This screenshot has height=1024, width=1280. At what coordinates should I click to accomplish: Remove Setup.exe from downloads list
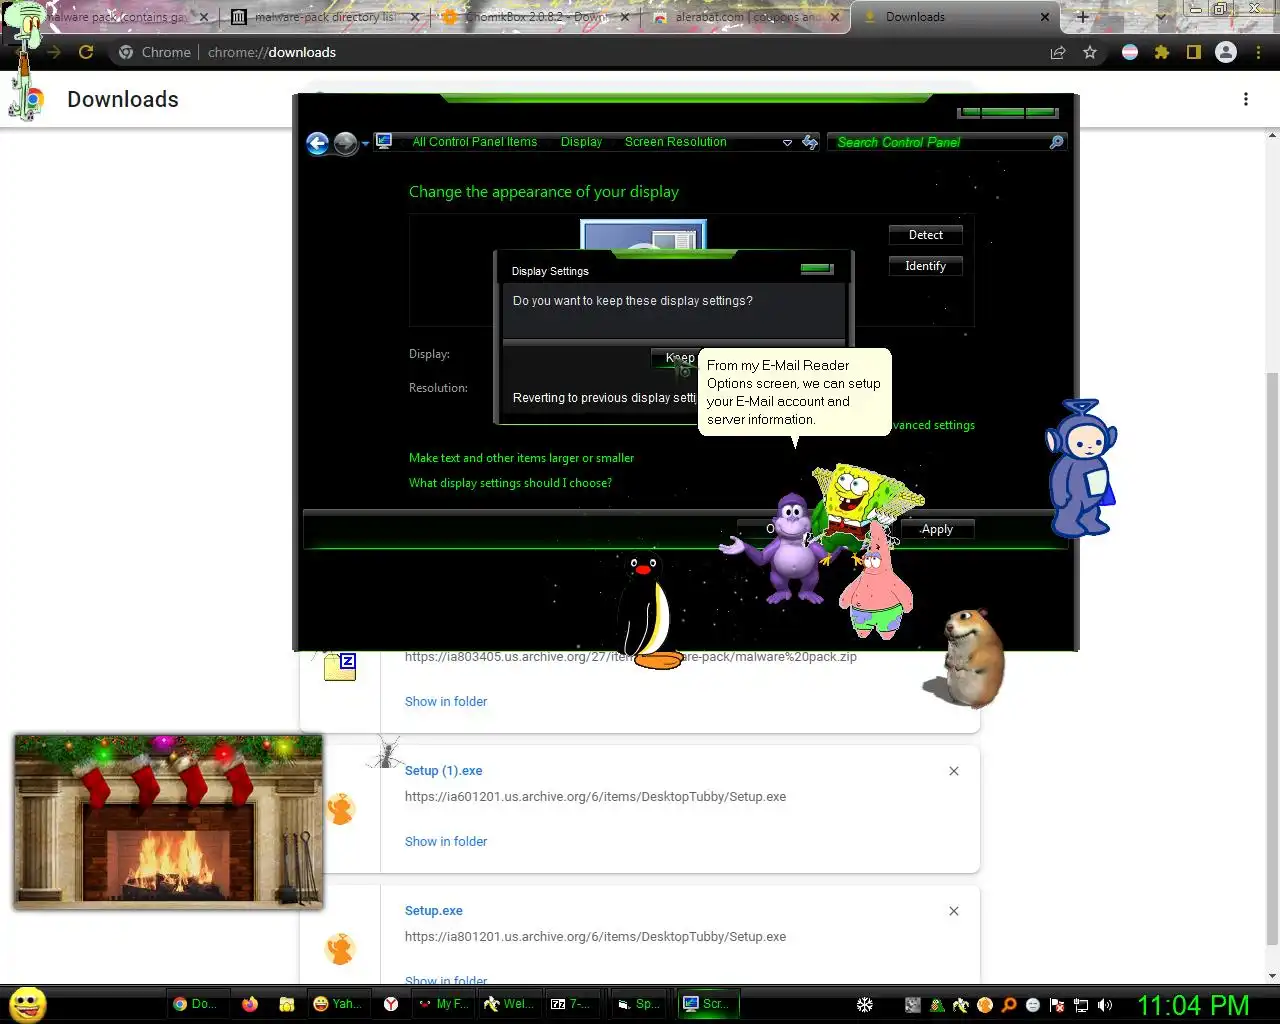954,911
